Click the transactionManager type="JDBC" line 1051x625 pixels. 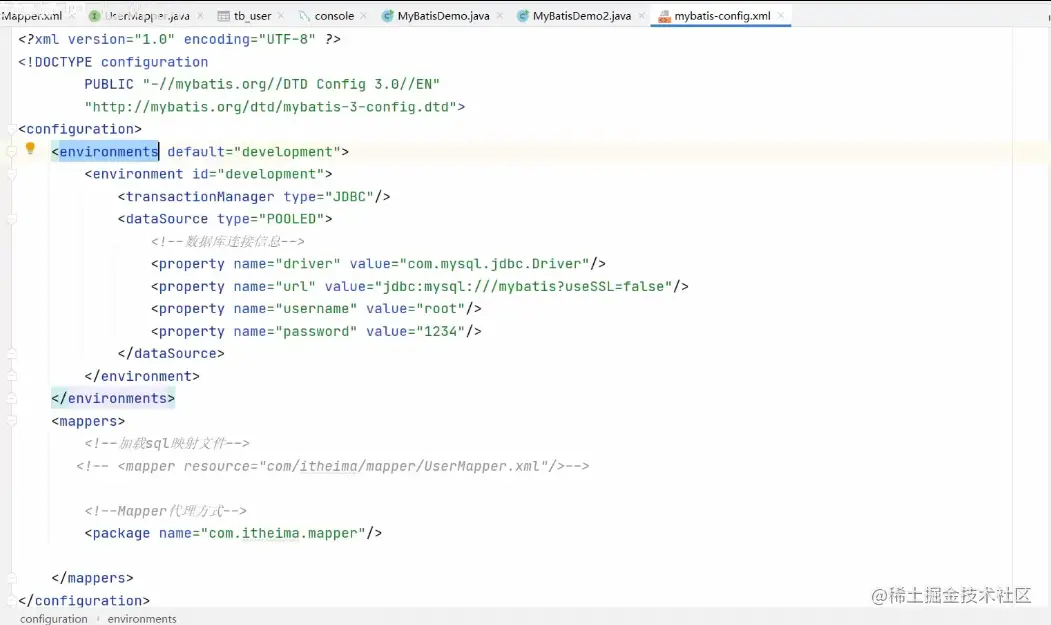[254, 196]
